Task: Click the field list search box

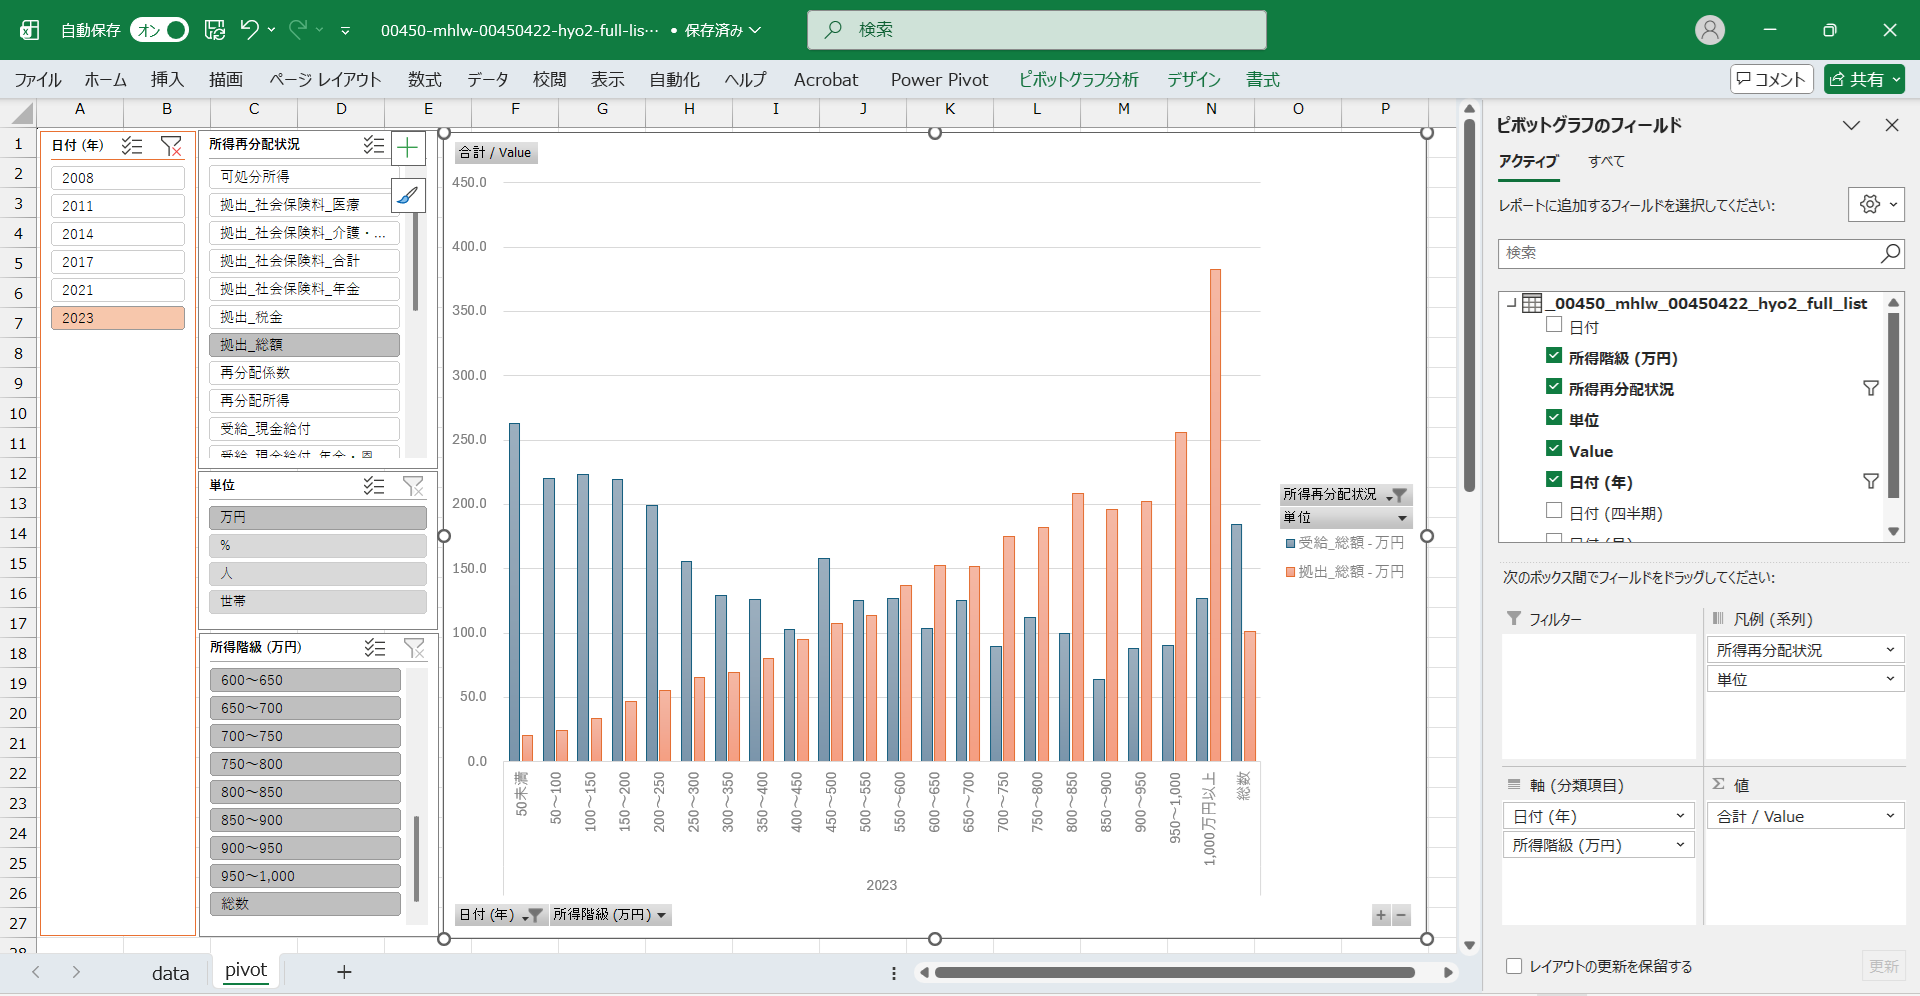Action: click(1690, 254)
